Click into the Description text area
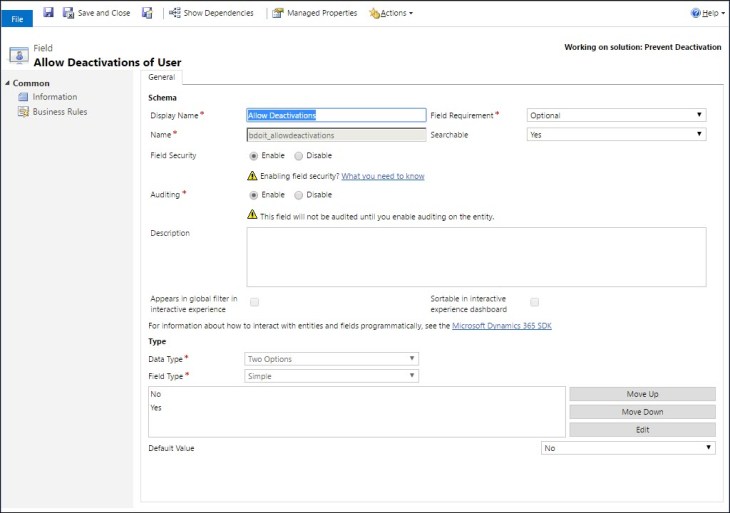The height and width of the screenshot is (513, 730). (476, 257)
